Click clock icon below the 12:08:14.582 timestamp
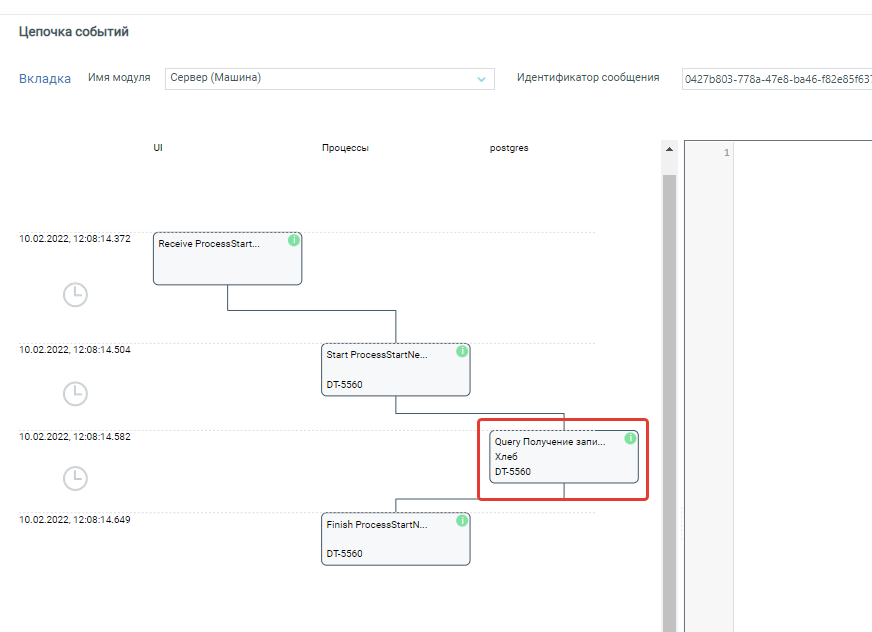The image size is (872, 632). 75,478
